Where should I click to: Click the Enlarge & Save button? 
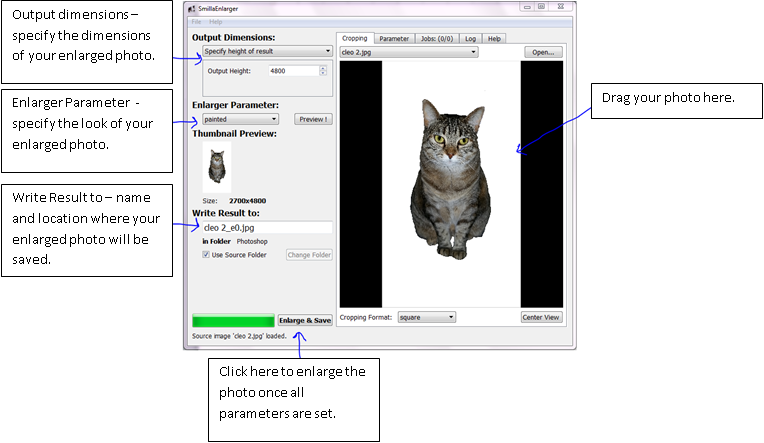(305, 320)
